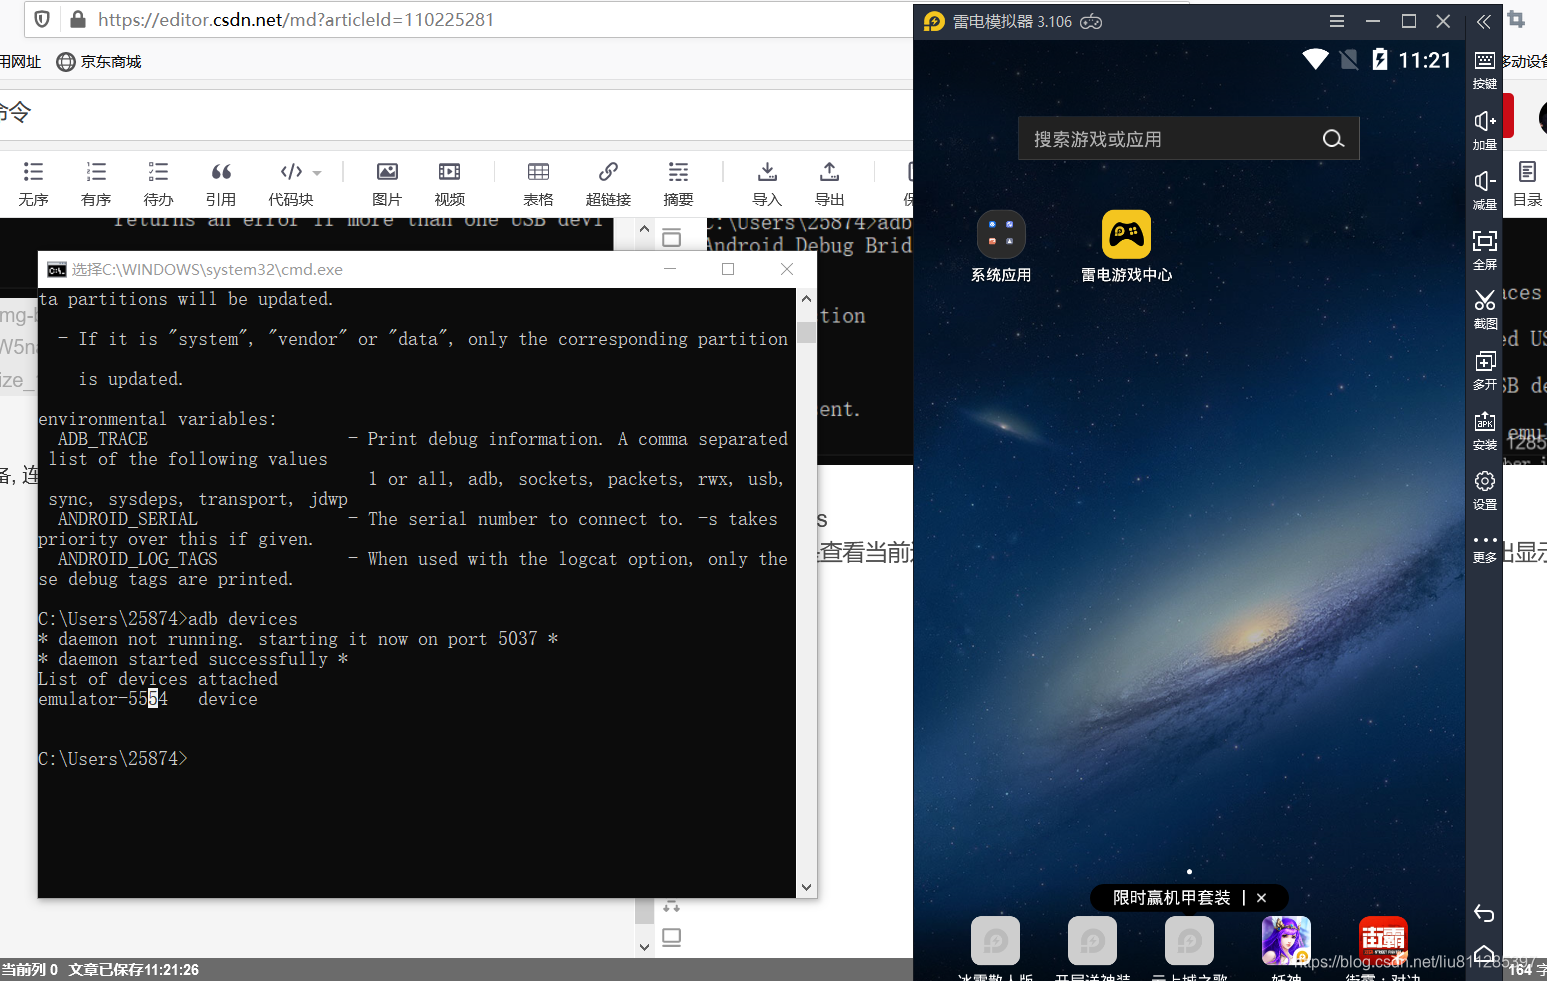The width and height of the screenshot is (1547, 981).
Task: Dismiss the 限时赢机甲套装 tooltip with its X
Action: click(1261, 898)
